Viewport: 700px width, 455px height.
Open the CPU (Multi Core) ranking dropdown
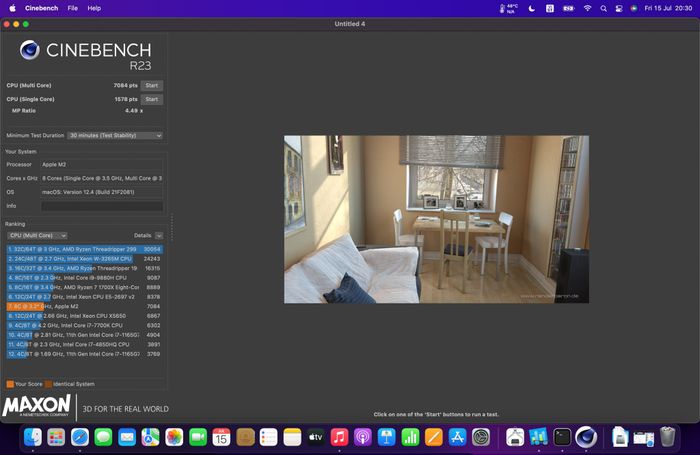[x=37, y=235]
